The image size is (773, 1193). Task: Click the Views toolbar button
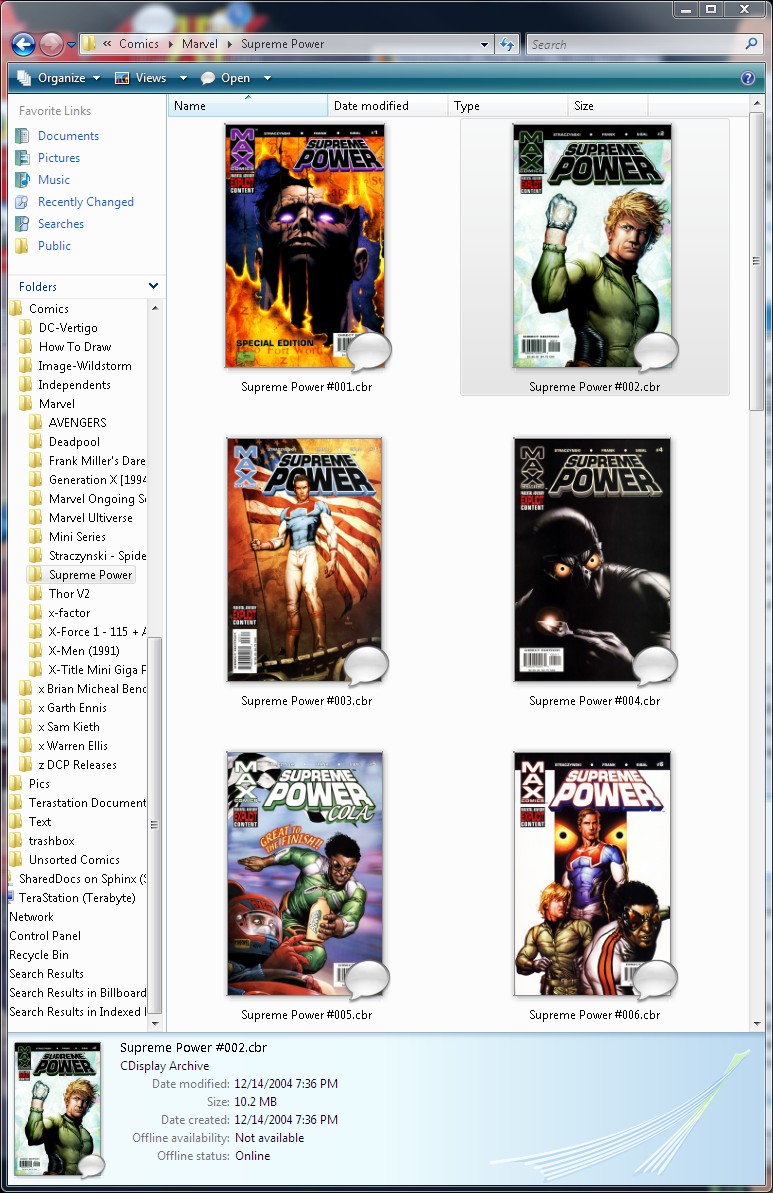141,78
